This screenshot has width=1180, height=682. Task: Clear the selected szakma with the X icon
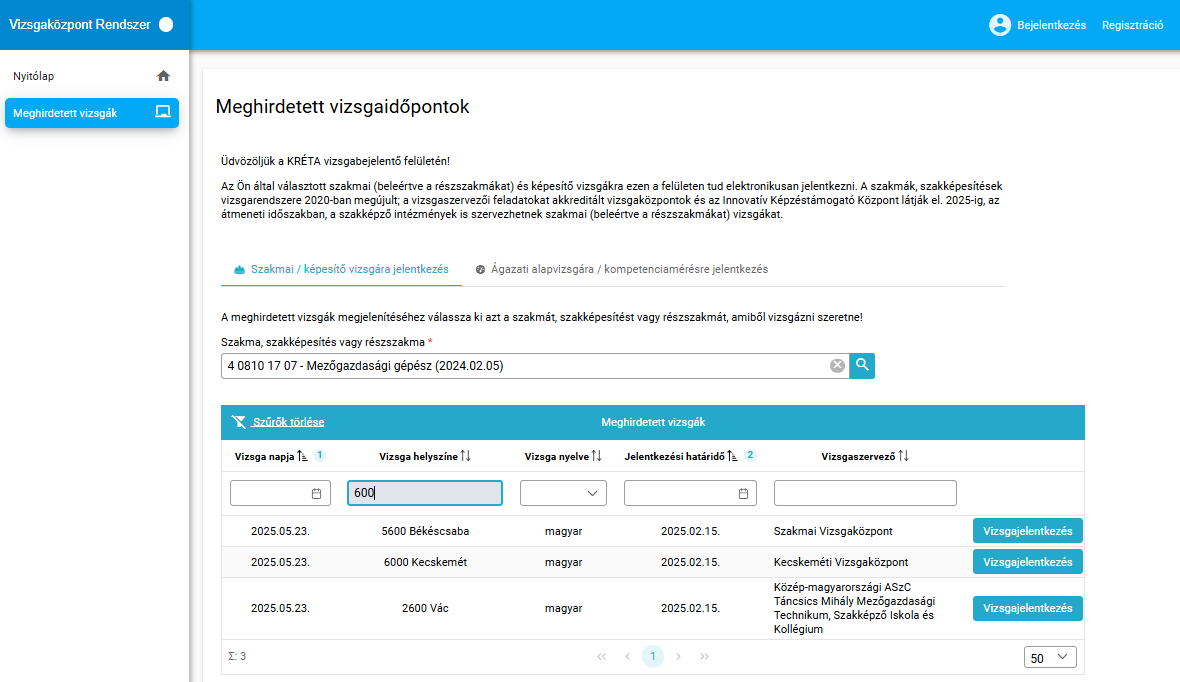pyautogui.click(x=837, y=366)
